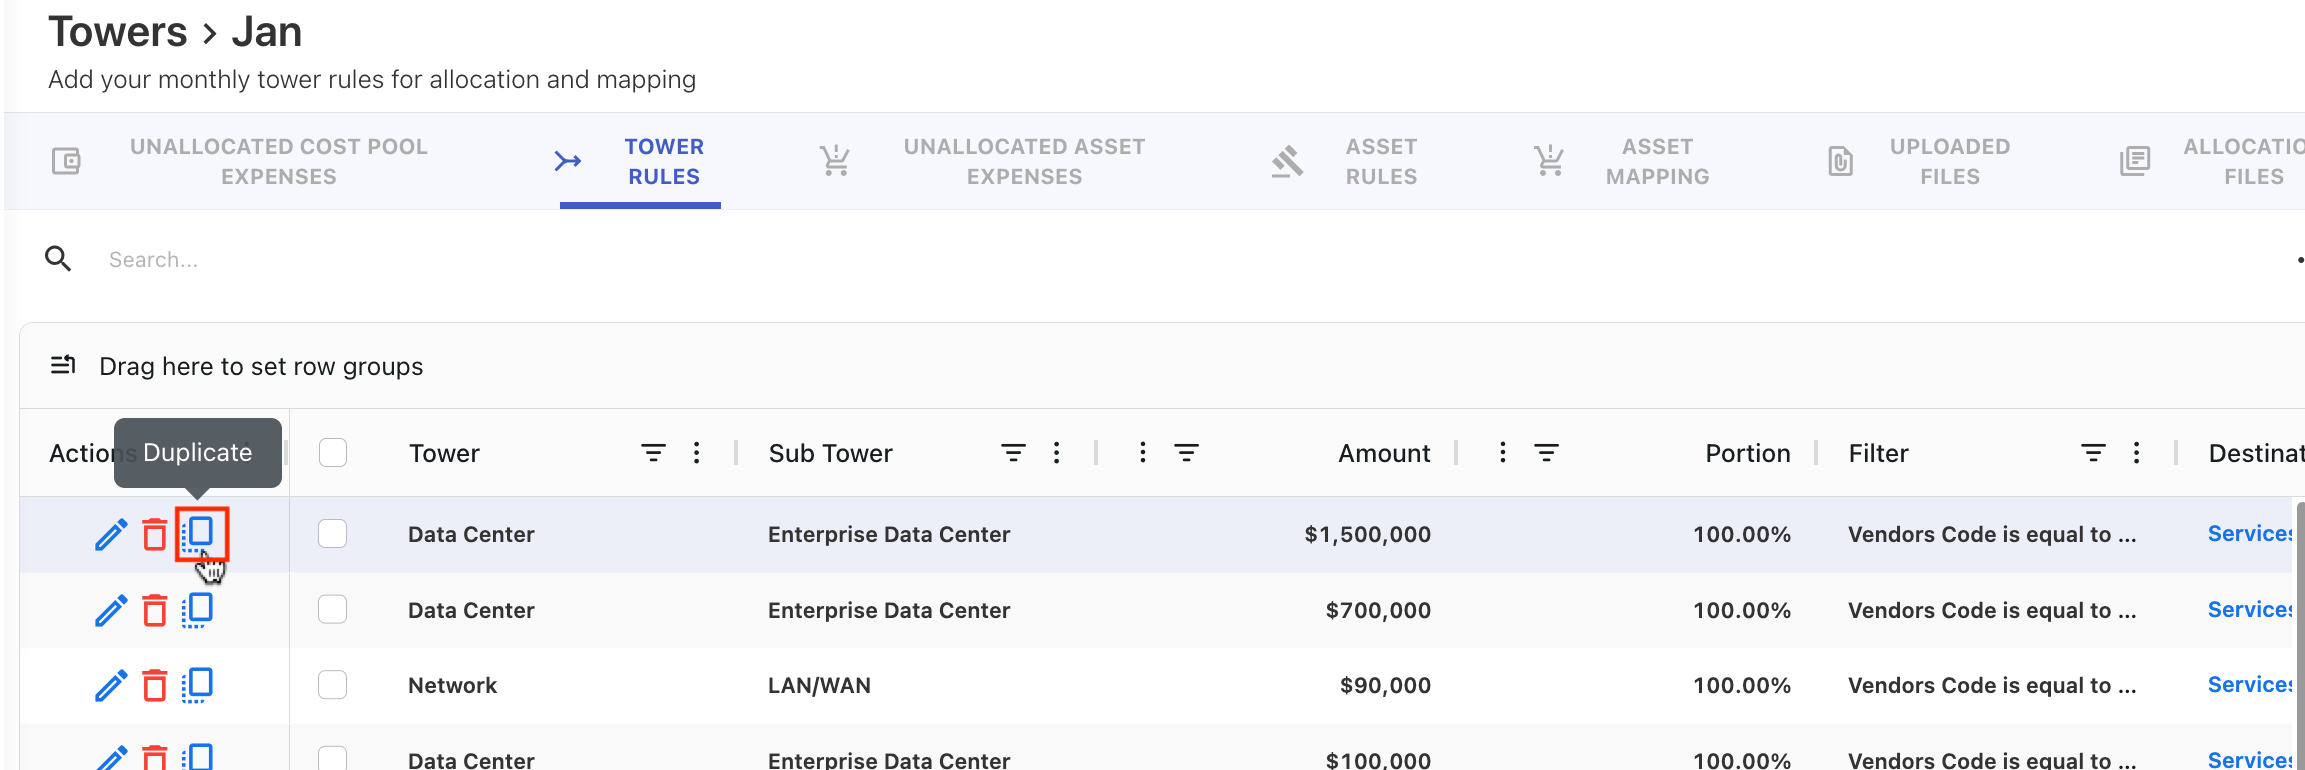
Task: Click the row groups icon
Action: 63,365
